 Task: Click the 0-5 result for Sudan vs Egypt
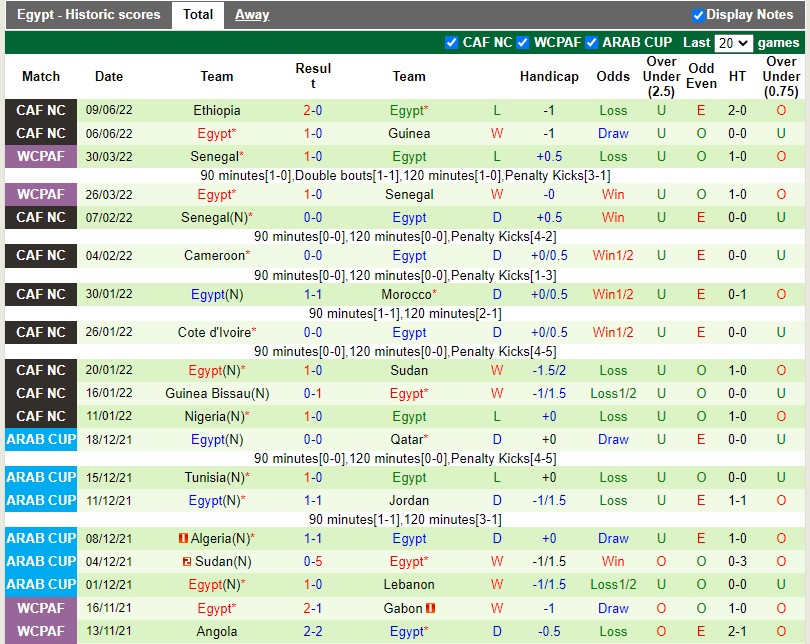click(x=313, y=561)
